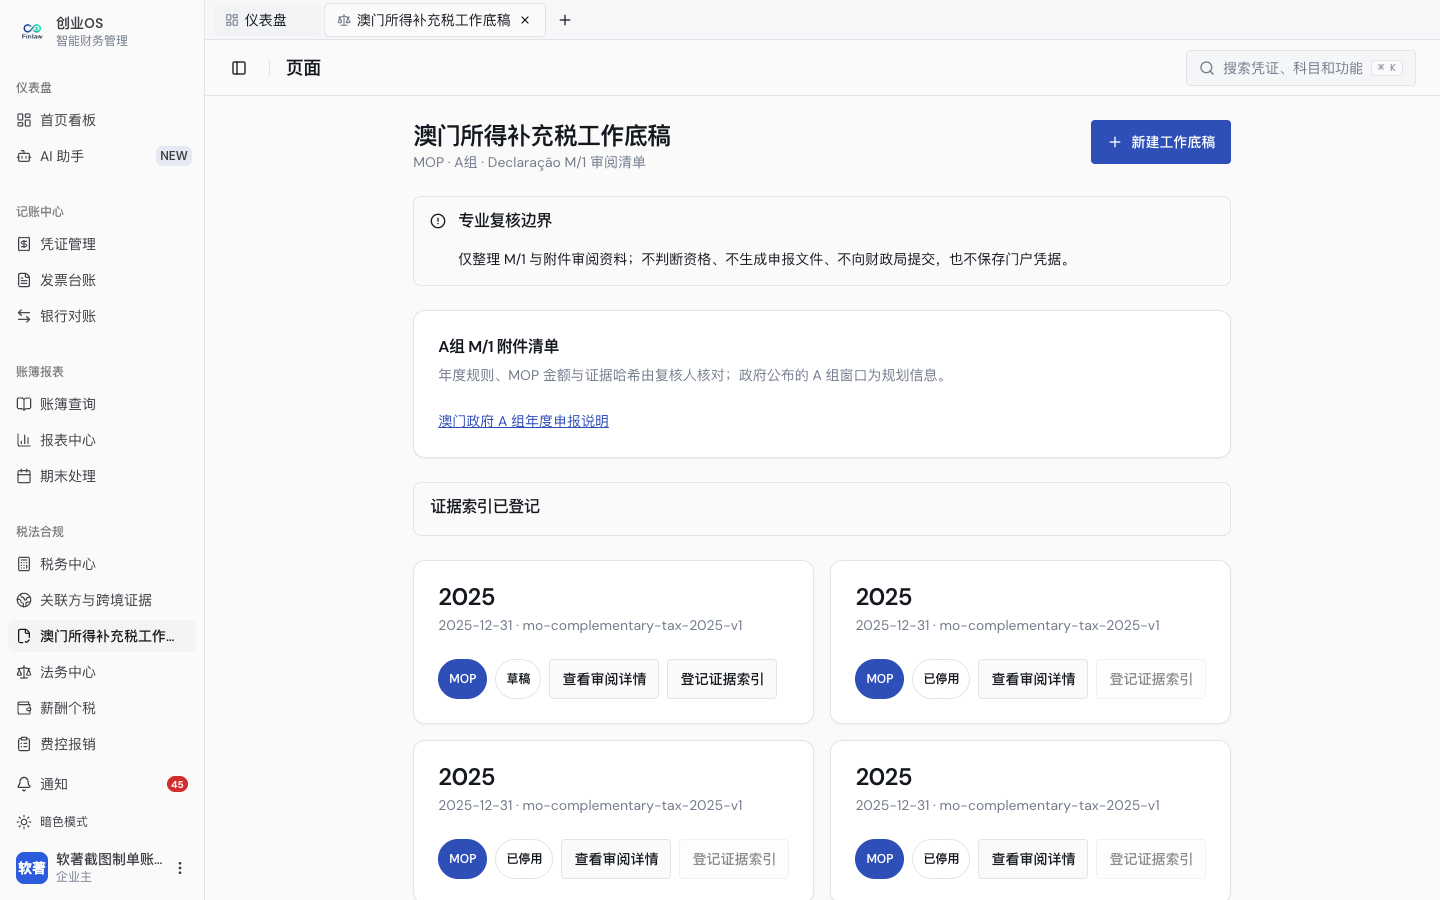
Task: Switch to the 仪表盘 tab
Action: pyautogui.click(x=266, y=20)
